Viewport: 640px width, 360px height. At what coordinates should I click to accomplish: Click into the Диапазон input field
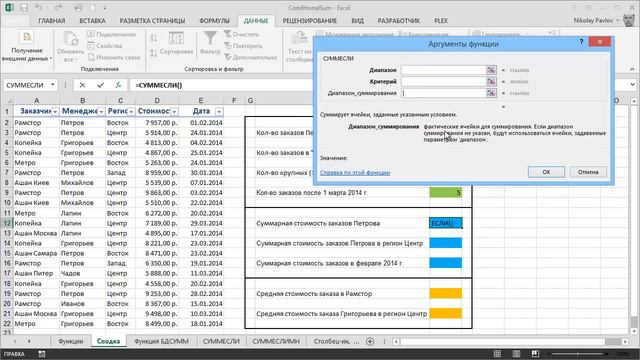(443, 70)
